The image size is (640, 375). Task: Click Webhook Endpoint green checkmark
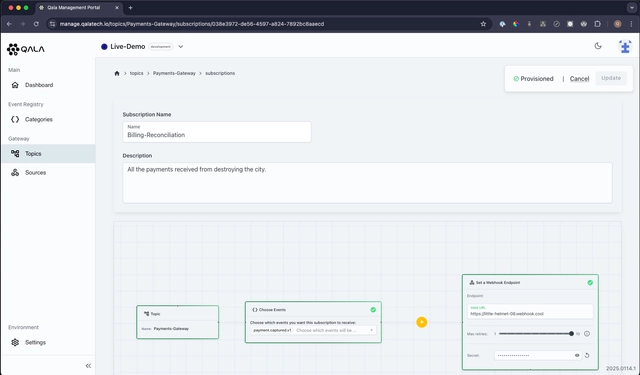pos(590,282)
